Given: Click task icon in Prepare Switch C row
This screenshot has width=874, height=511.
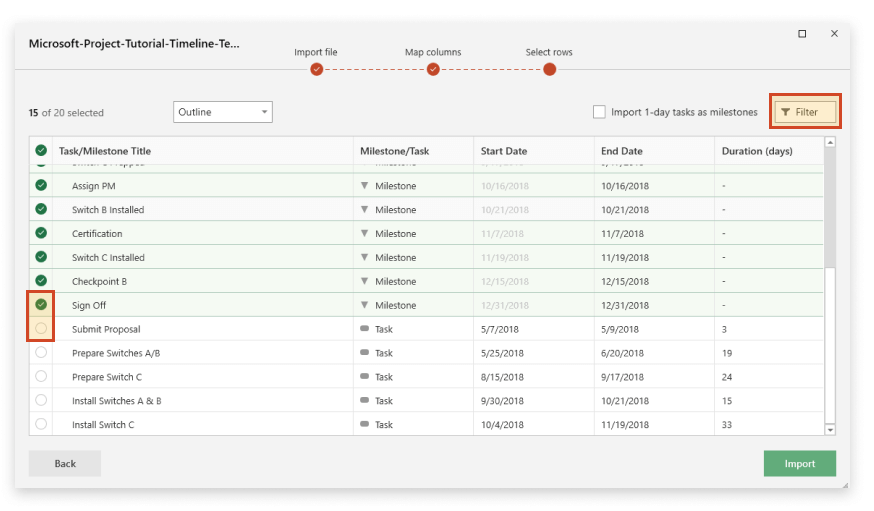Looking at the screenshot, I should point(365,377).
